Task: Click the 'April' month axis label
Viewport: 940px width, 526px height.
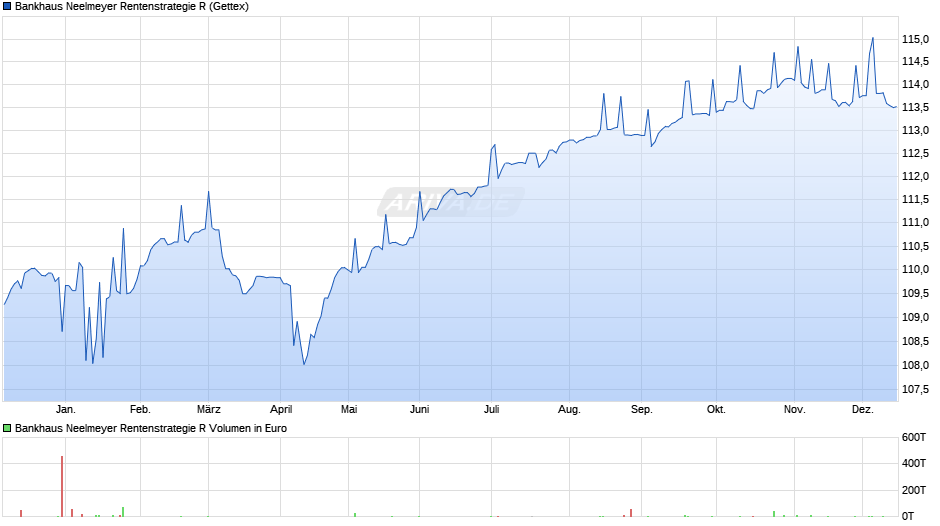Action: tap(281, 410)
